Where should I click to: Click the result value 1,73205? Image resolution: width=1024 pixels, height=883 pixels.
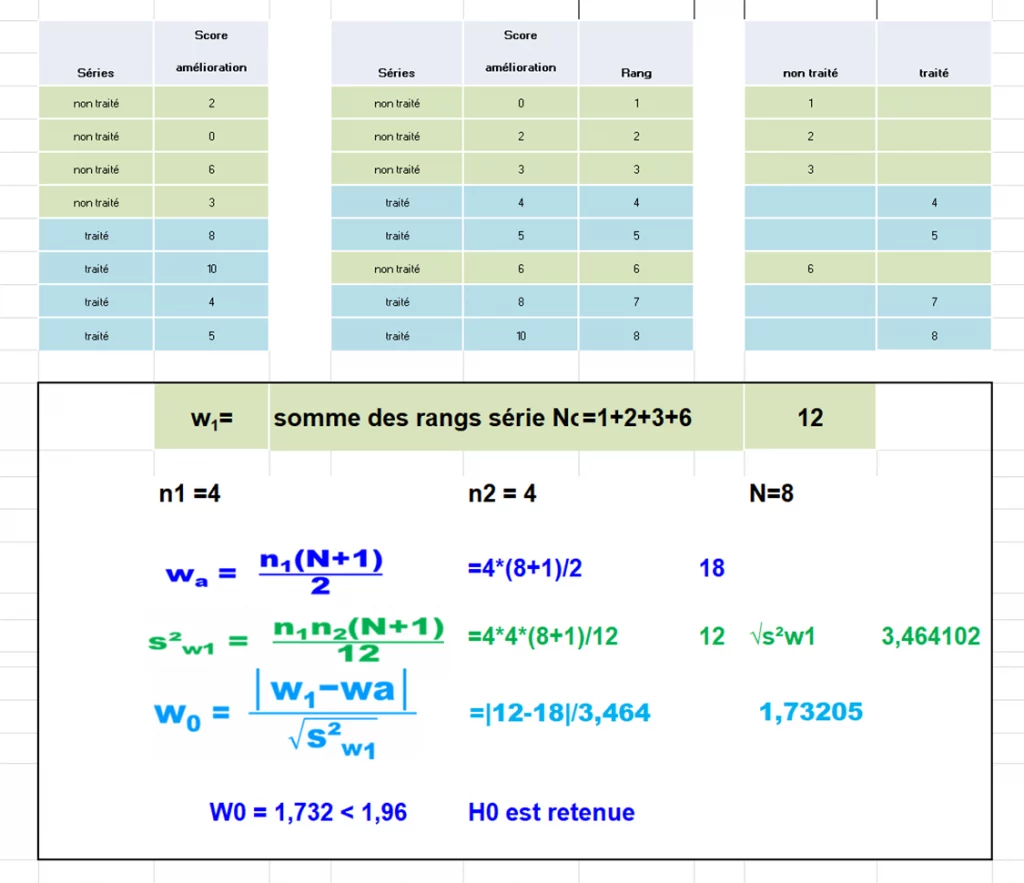811,712
